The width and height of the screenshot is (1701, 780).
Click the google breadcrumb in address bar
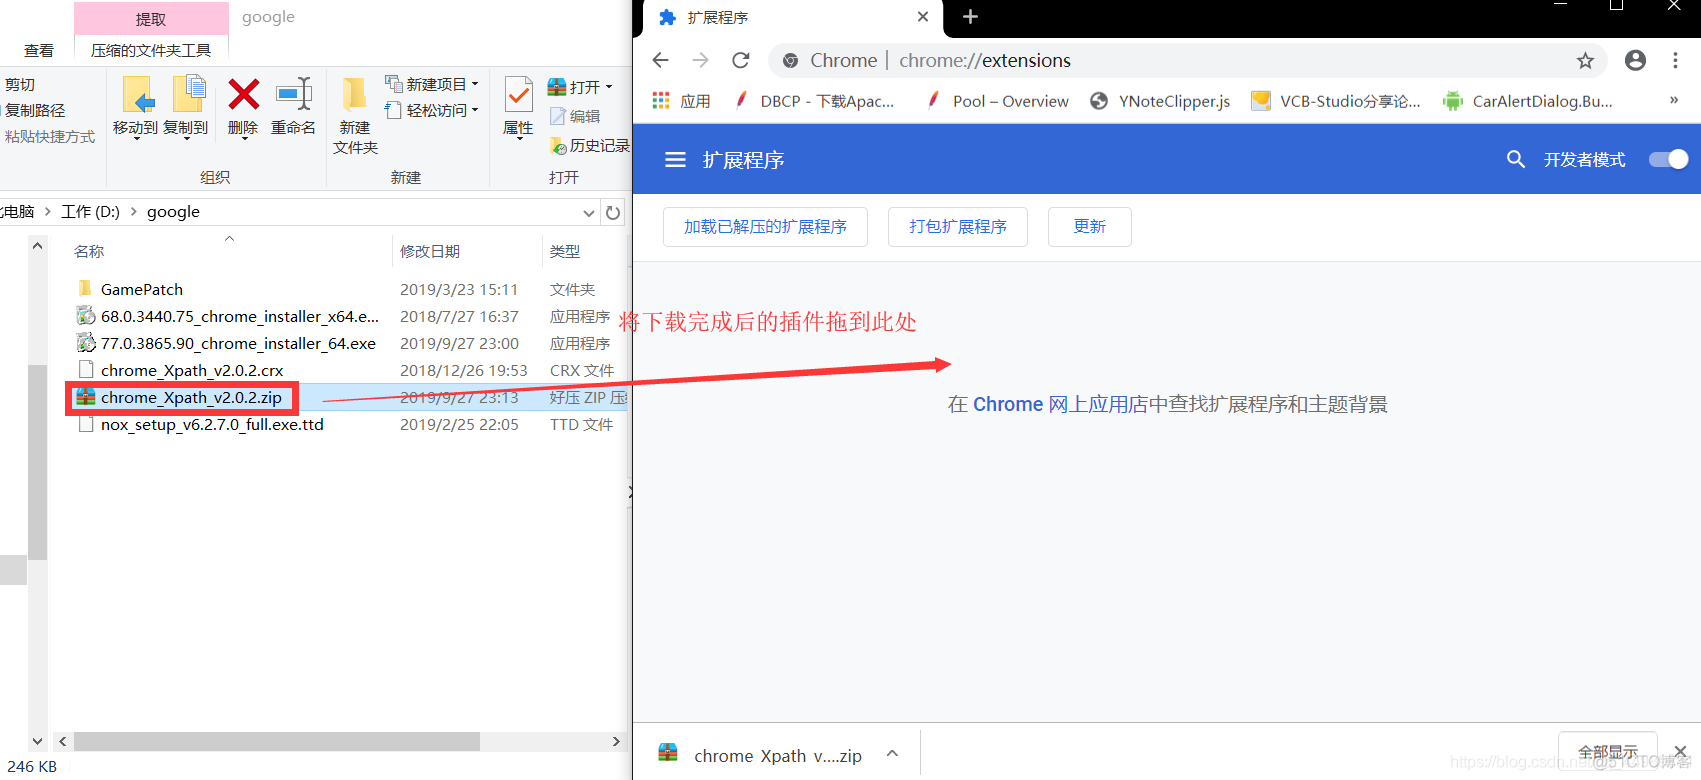[x=173, y=212]
